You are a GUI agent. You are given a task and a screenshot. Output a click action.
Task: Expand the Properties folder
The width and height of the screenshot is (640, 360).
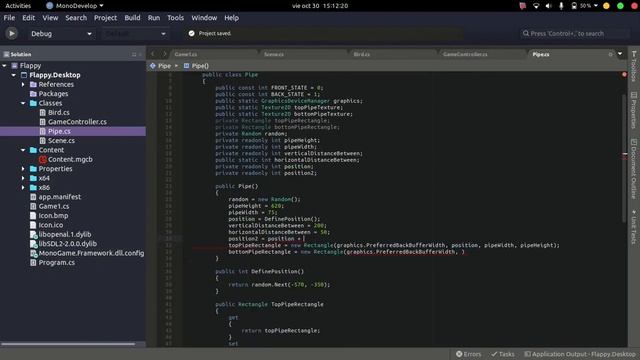(x=23, y=169)
